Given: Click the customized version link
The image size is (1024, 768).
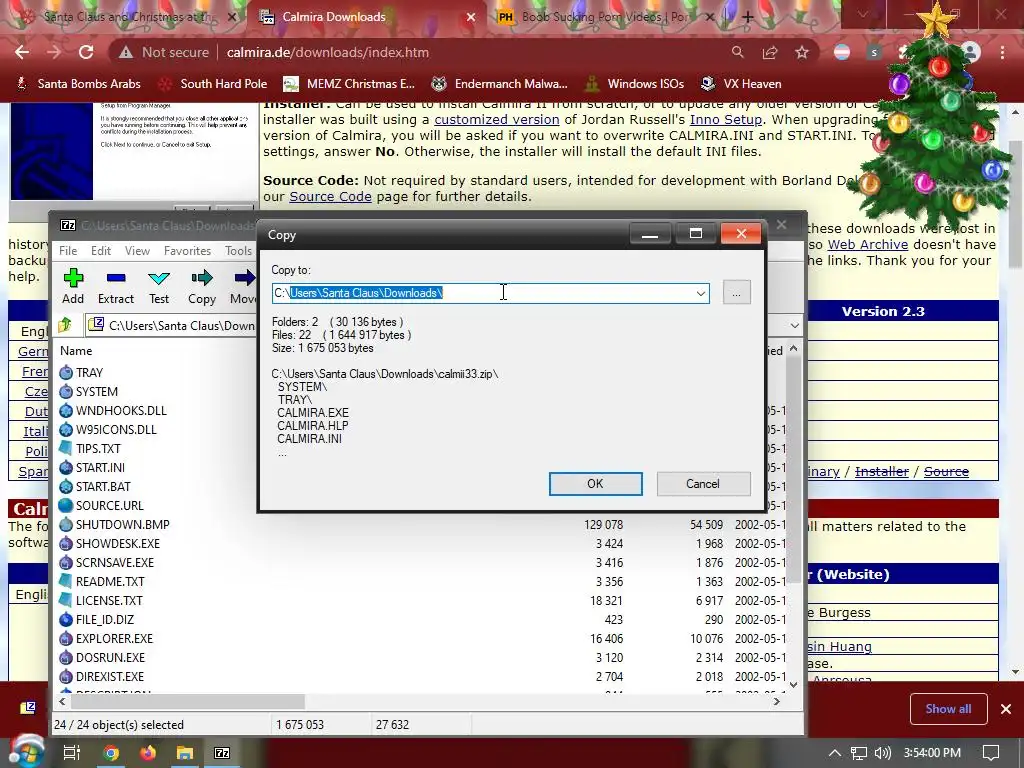Looking at the screenshot, I should click(x=496, y=120).
